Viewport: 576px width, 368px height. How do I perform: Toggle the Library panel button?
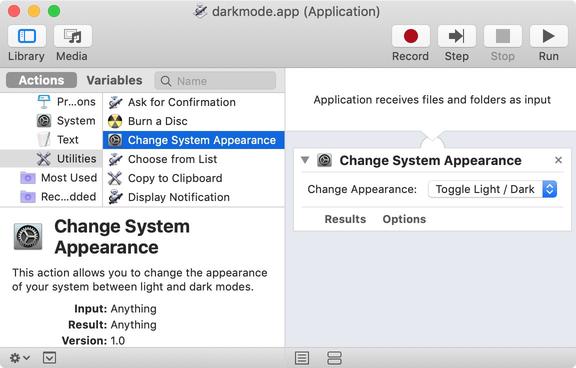(26, 36)
